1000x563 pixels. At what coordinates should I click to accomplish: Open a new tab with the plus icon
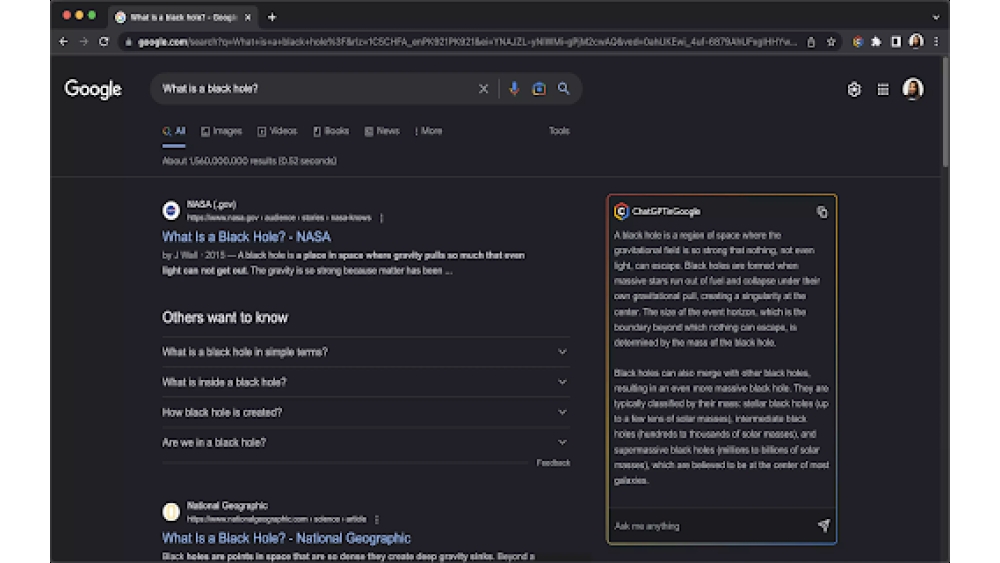(x=272, y=17)
